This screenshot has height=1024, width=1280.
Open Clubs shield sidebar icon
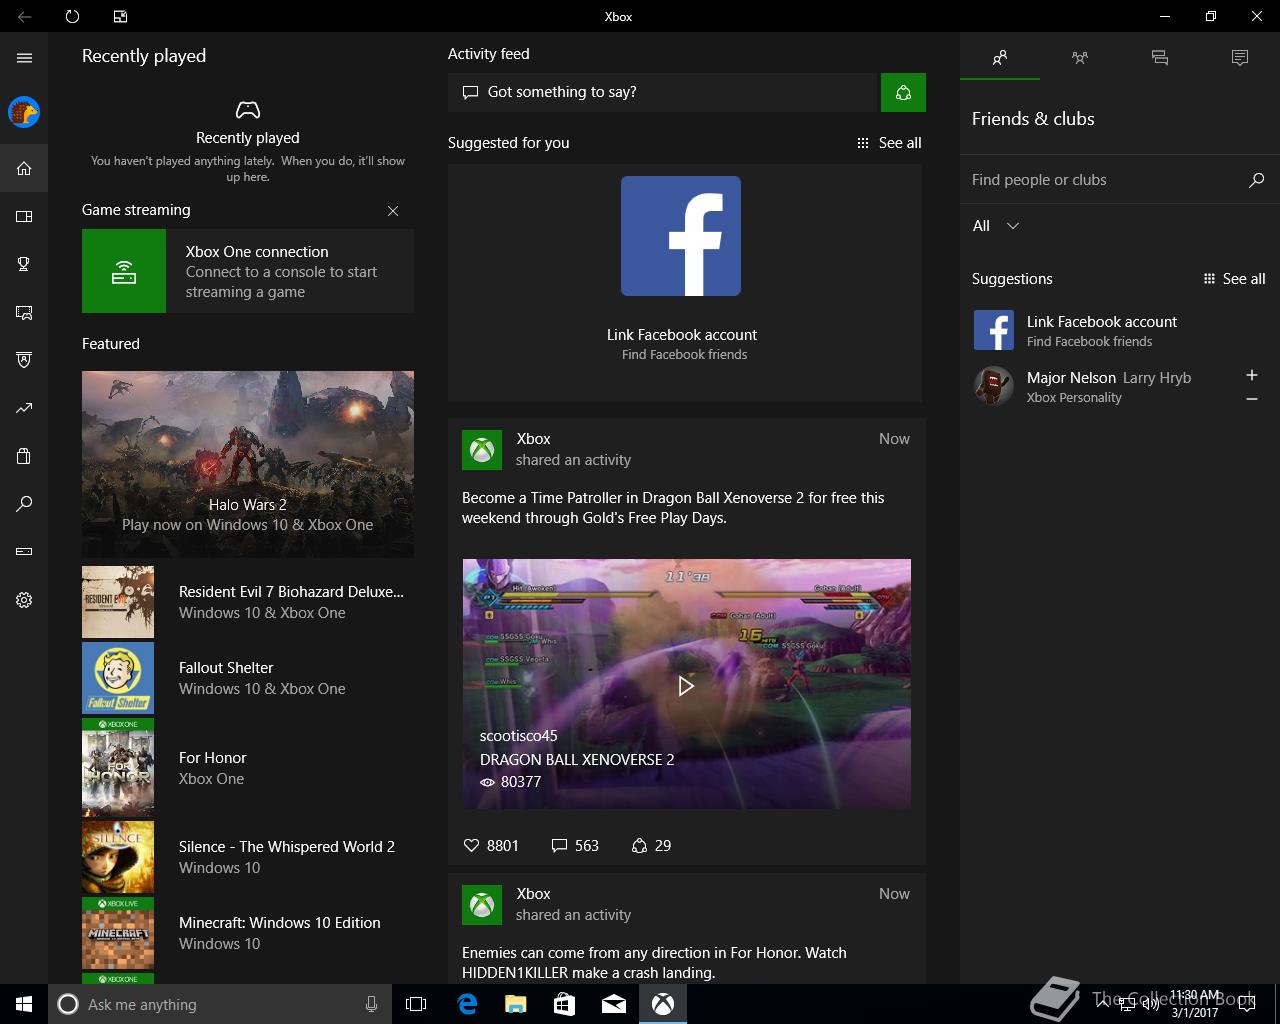(24, 360)
